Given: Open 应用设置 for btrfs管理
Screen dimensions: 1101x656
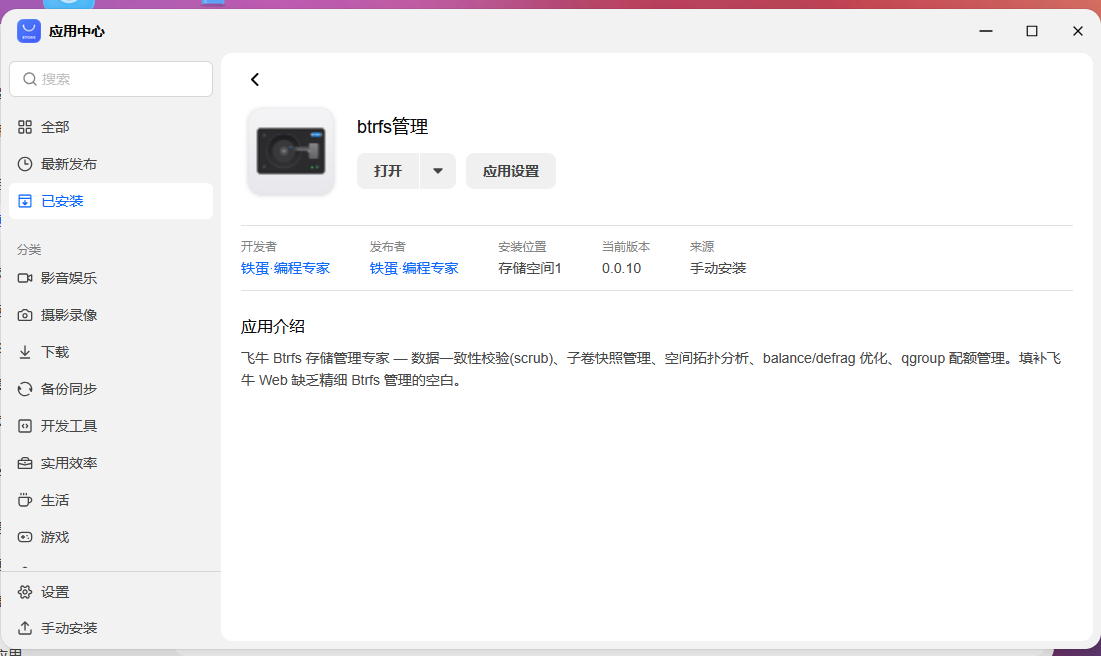Looking at the screenshot, I should [511, 171].
